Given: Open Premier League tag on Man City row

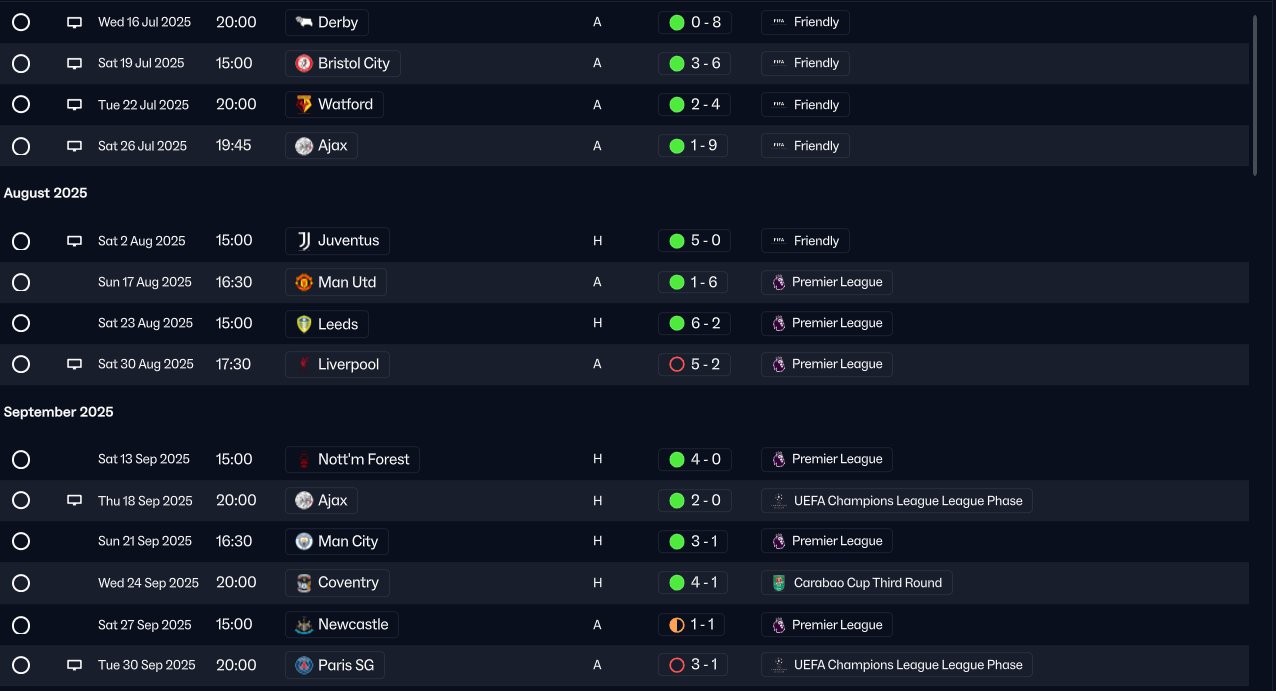Looking at the screenshot, I should coord(826,541).
